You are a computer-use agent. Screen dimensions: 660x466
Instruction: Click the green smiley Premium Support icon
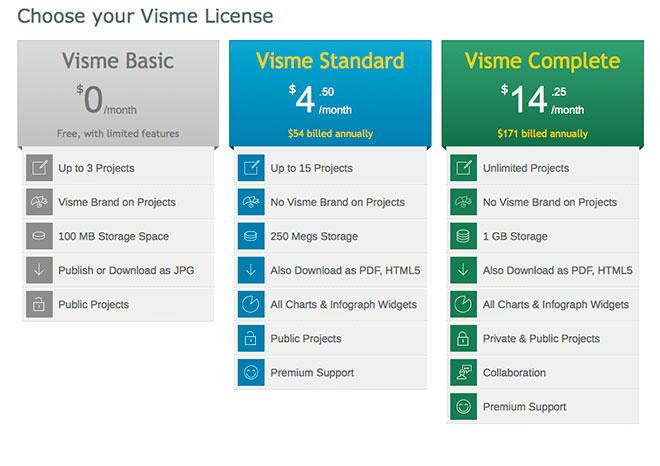[463, 406]
